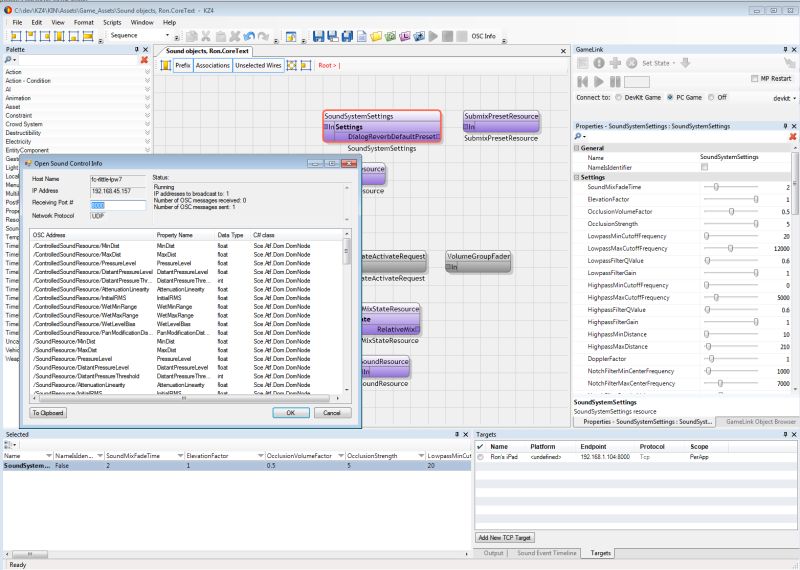
Task: Click the new document page icon
Action: coord(361,36)
